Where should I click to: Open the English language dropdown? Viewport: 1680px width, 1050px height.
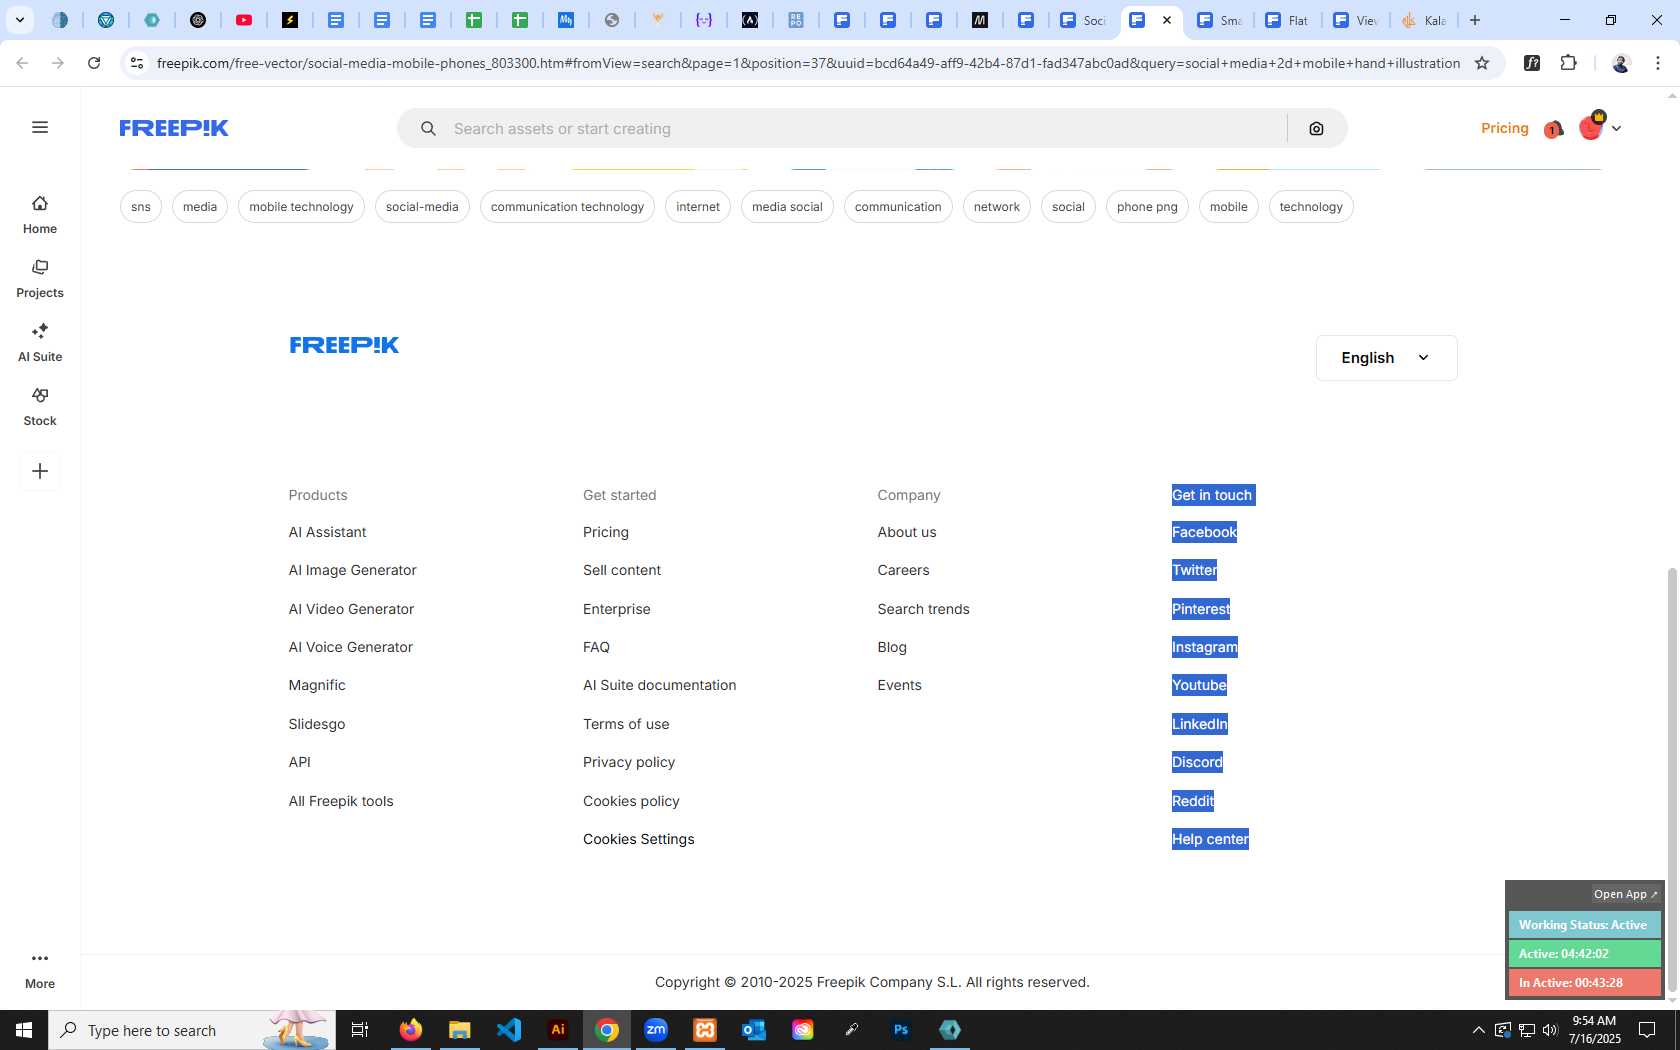pos(1386,358)
